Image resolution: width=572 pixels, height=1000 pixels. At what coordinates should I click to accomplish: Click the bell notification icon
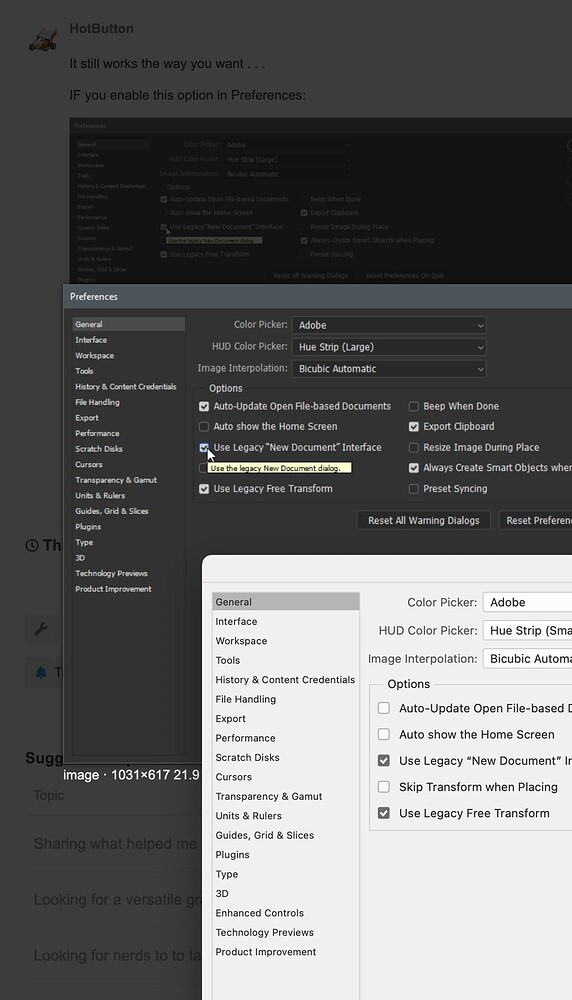(41, 673)
